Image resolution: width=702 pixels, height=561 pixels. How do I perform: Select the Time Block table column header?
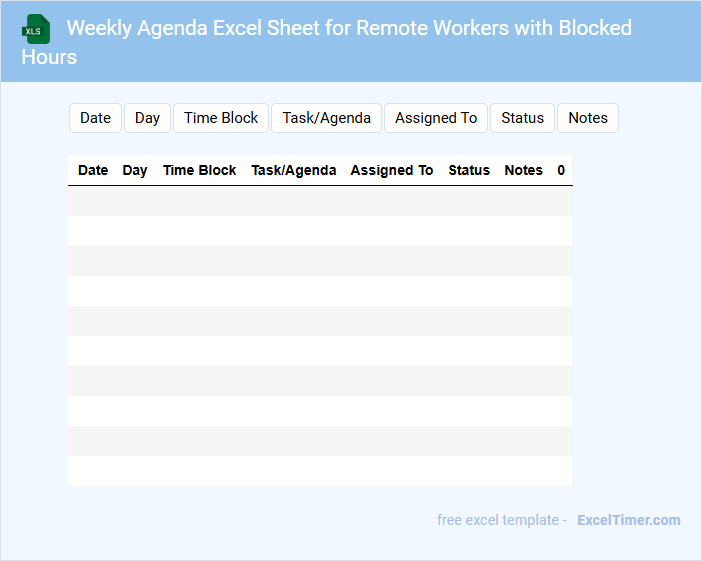(199, 170)
